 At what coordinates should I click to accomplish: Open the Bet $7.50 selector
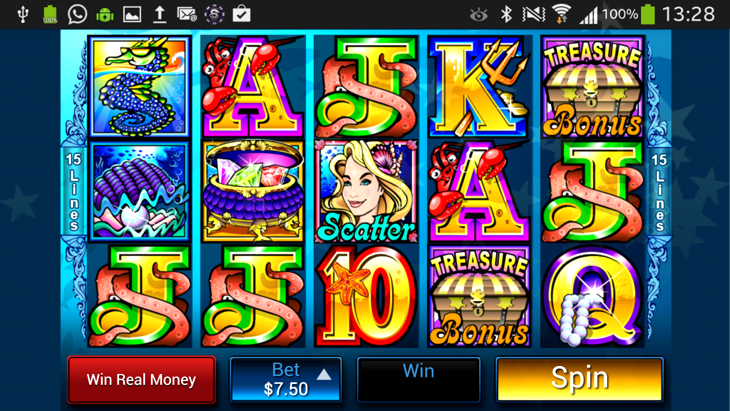tap(286, 380)
